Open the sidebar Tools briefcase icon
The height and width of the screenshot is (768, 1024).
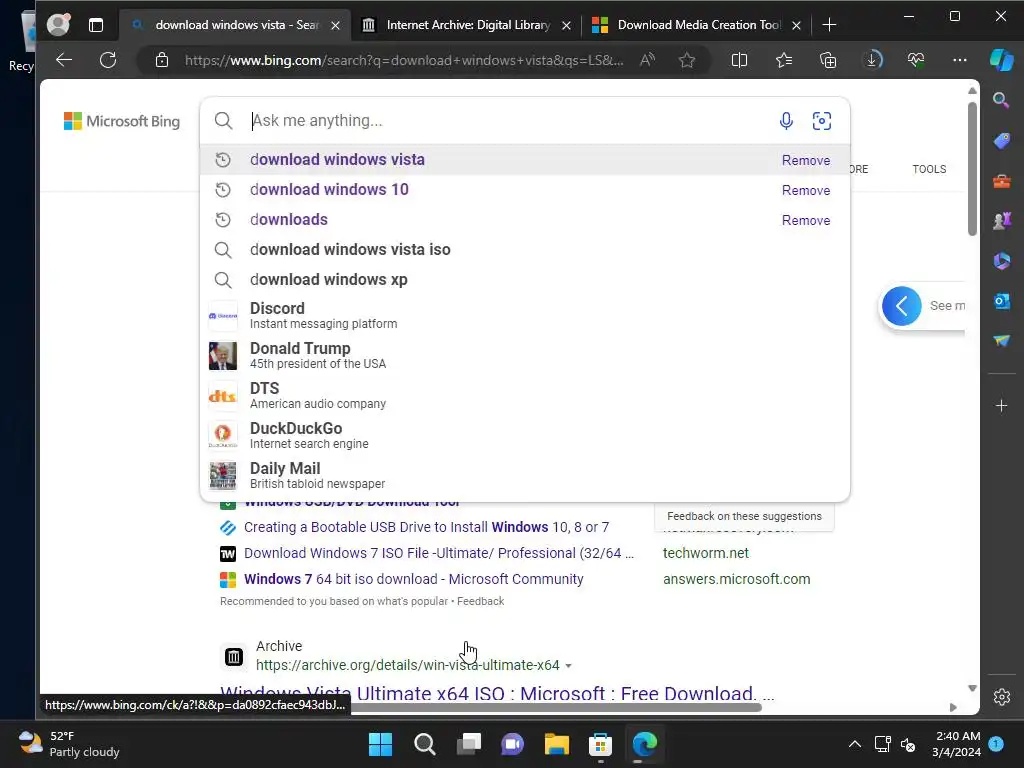(1001, 181)
